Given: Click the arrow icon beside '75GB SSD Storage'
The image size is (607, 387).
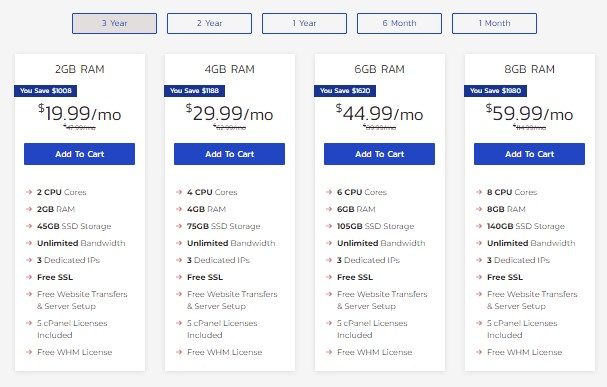Looking at the screenshot, I should (x=179, y=226).
